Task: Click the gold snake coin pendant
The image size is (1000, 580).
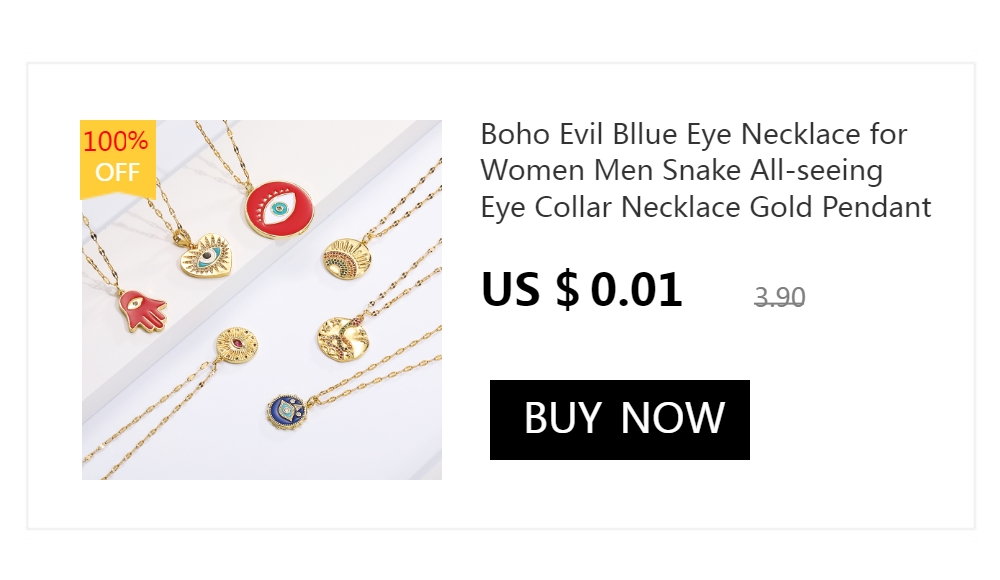Action: click(343, 339)
